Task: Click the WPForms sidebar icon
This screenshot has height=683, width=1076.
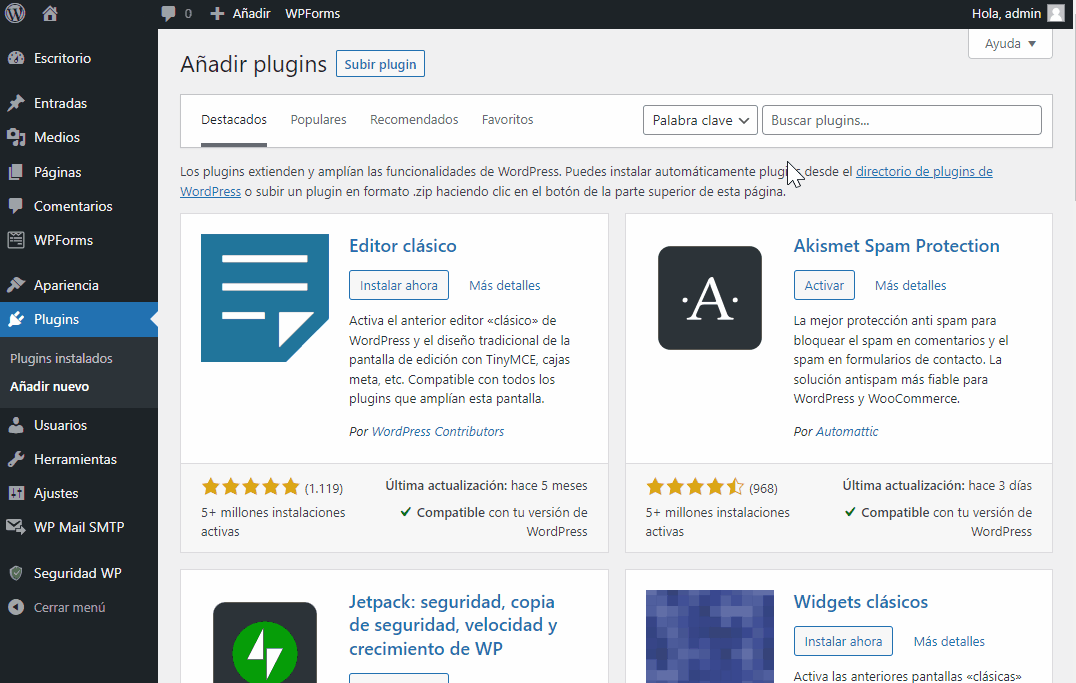Action: pos(16,240)
